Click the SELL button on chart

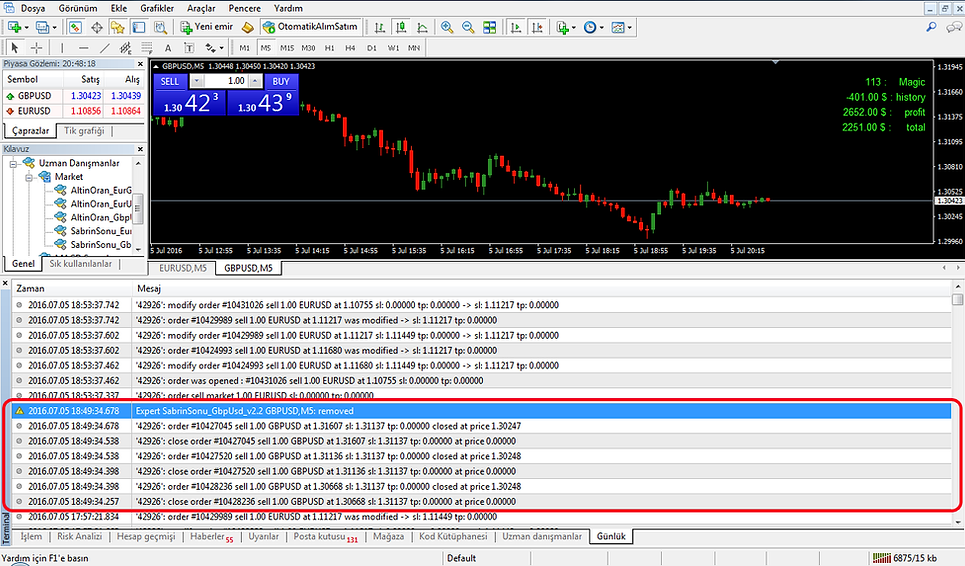169,81
